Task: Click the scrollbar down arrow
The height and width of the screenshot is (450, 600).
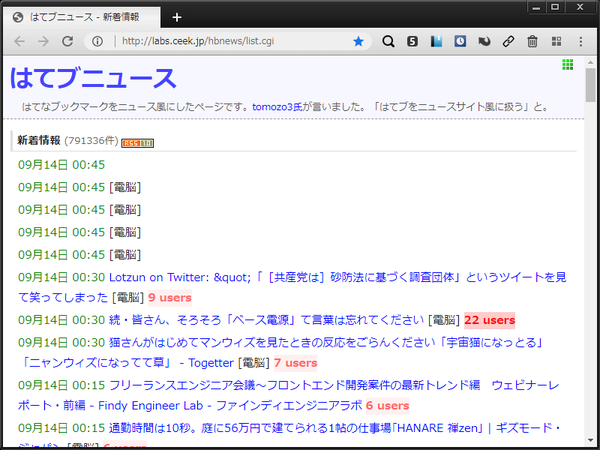Action: point(590,441)
